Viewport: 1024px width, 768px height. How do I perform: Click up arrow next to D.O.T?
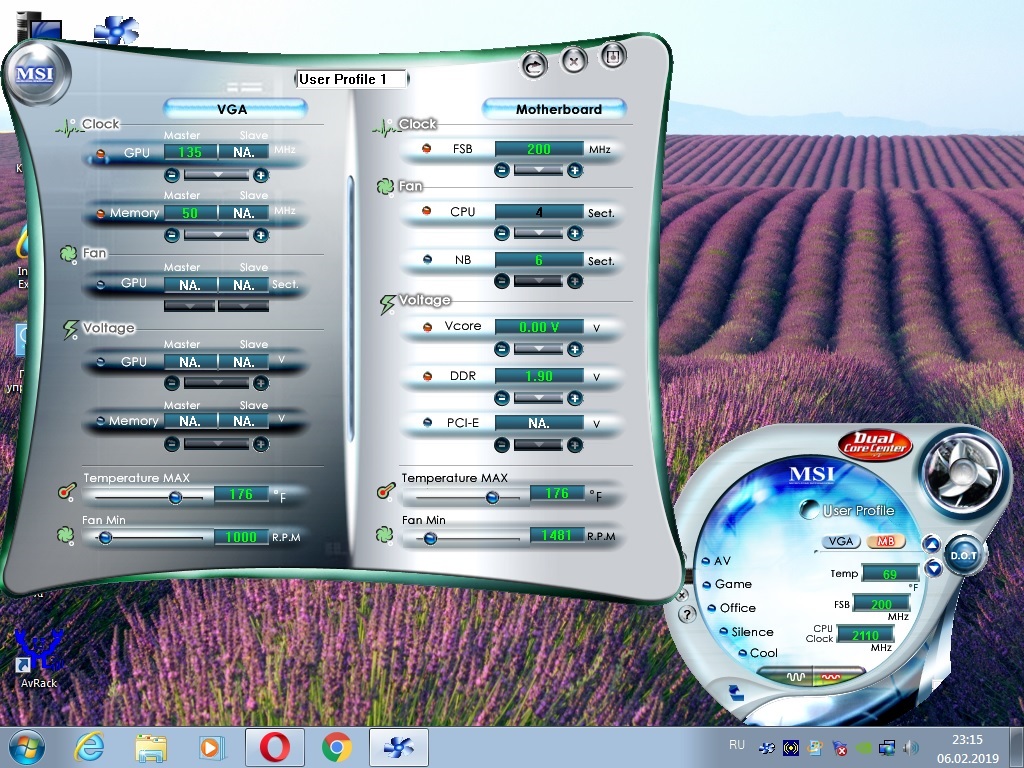932,544
